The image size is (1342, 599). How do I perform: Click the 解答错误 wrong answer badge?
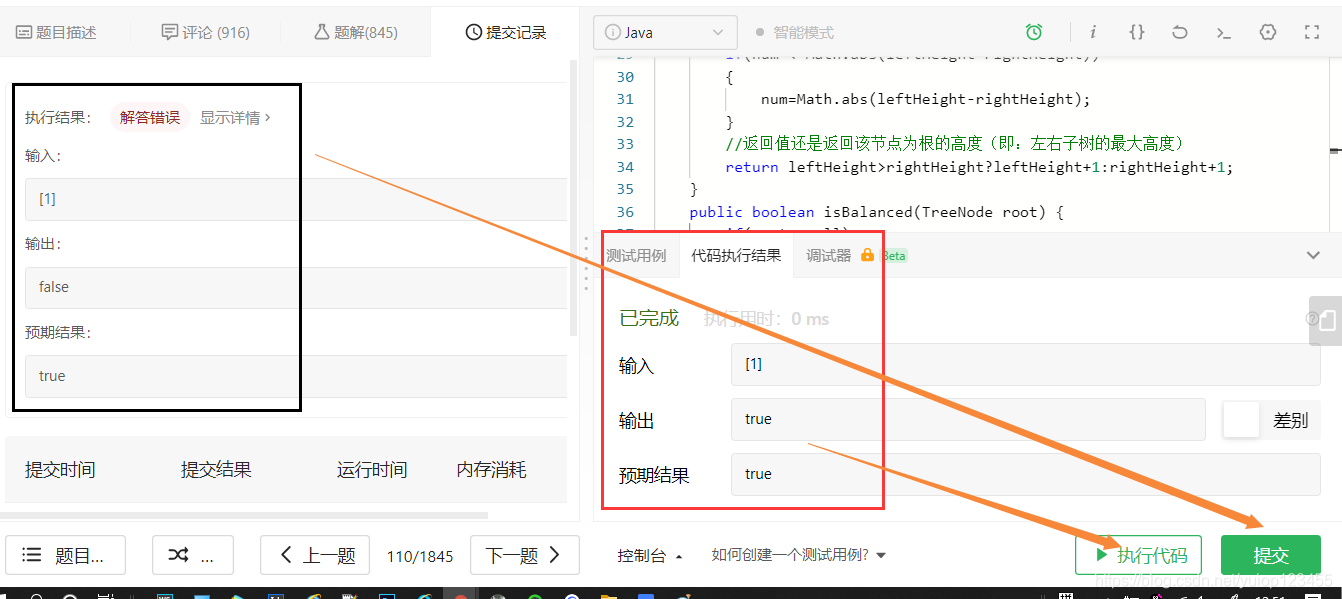point(150,117)
